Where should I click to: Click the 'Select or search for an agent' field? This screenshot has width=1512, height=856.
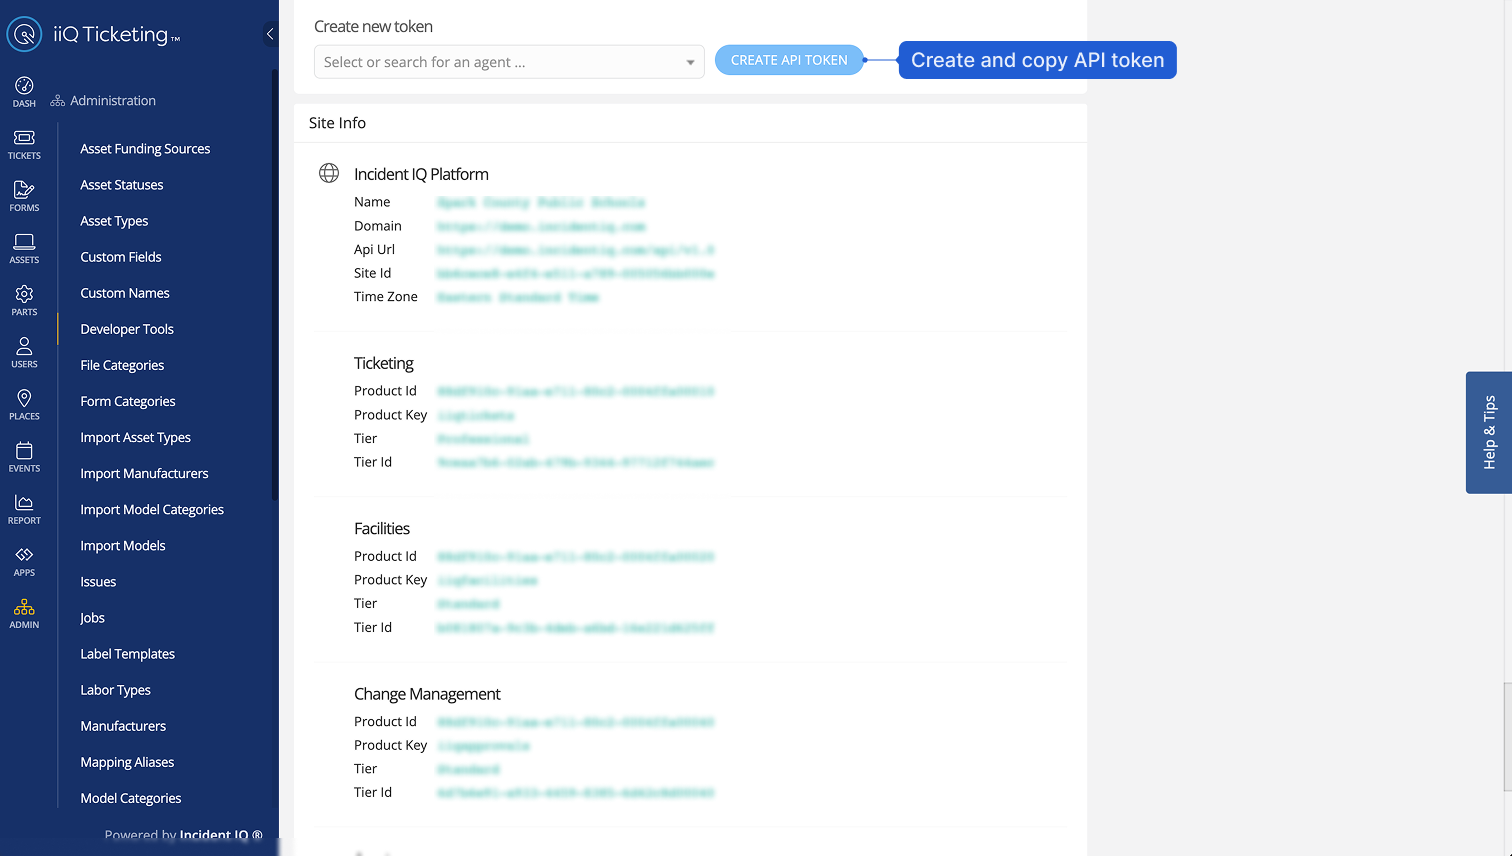click(x=509, y=62)
